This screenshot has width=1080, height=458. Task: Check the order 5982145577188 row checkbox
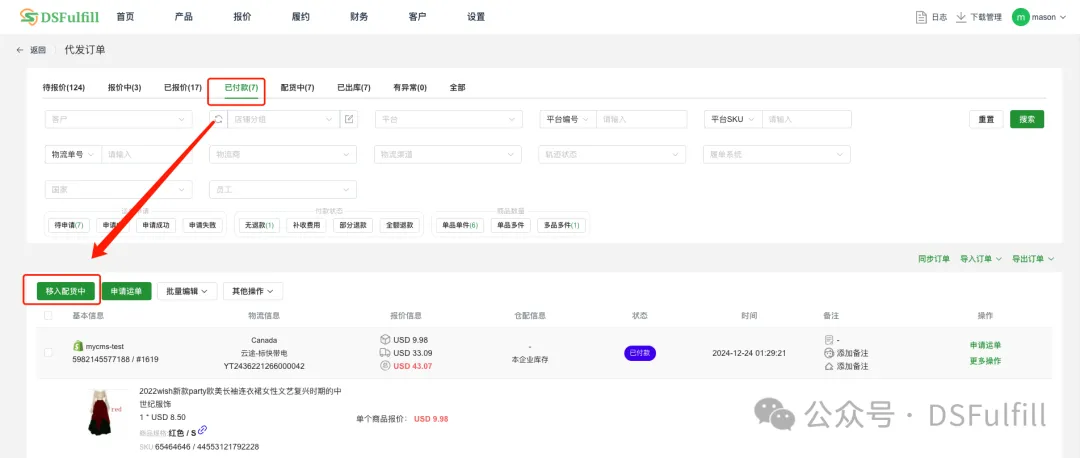coord(48,353)
